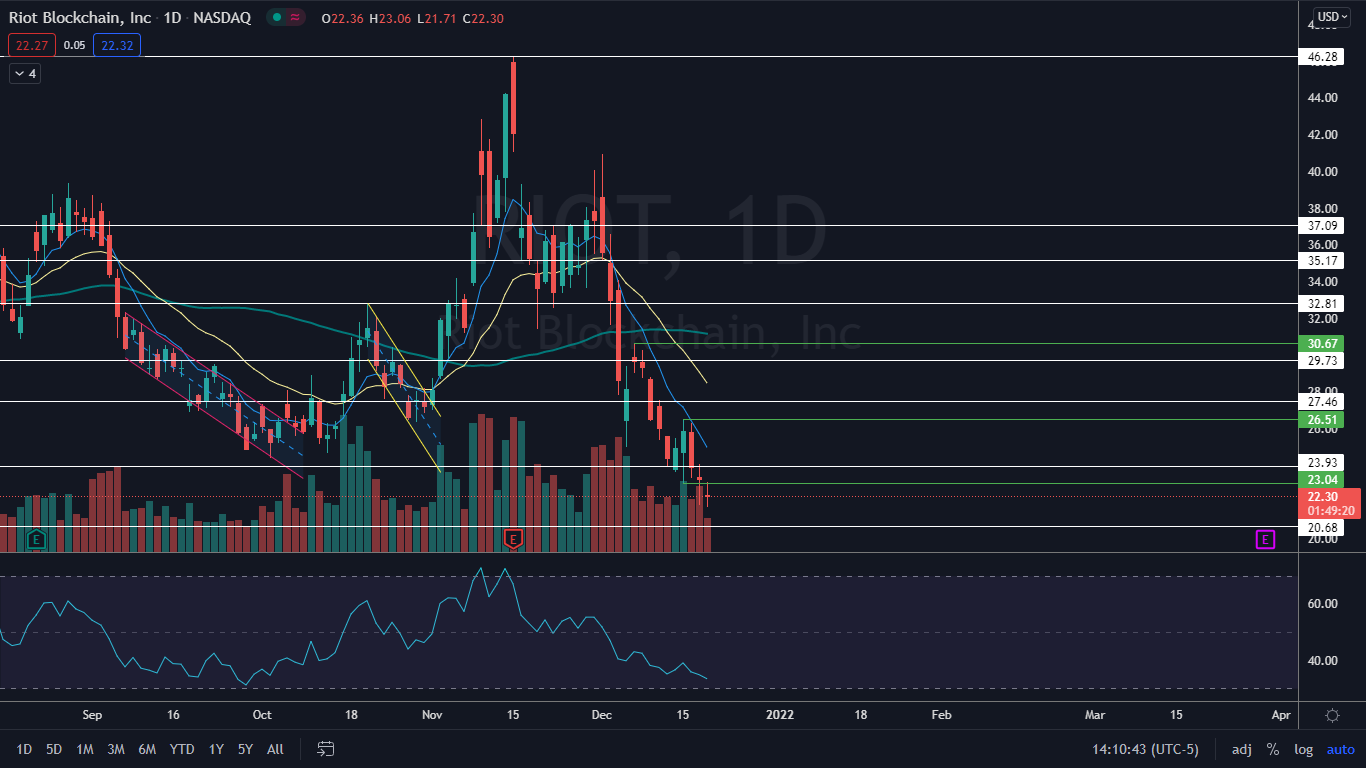
Task: Click the Mar label on time axis
Action: 1095,715
